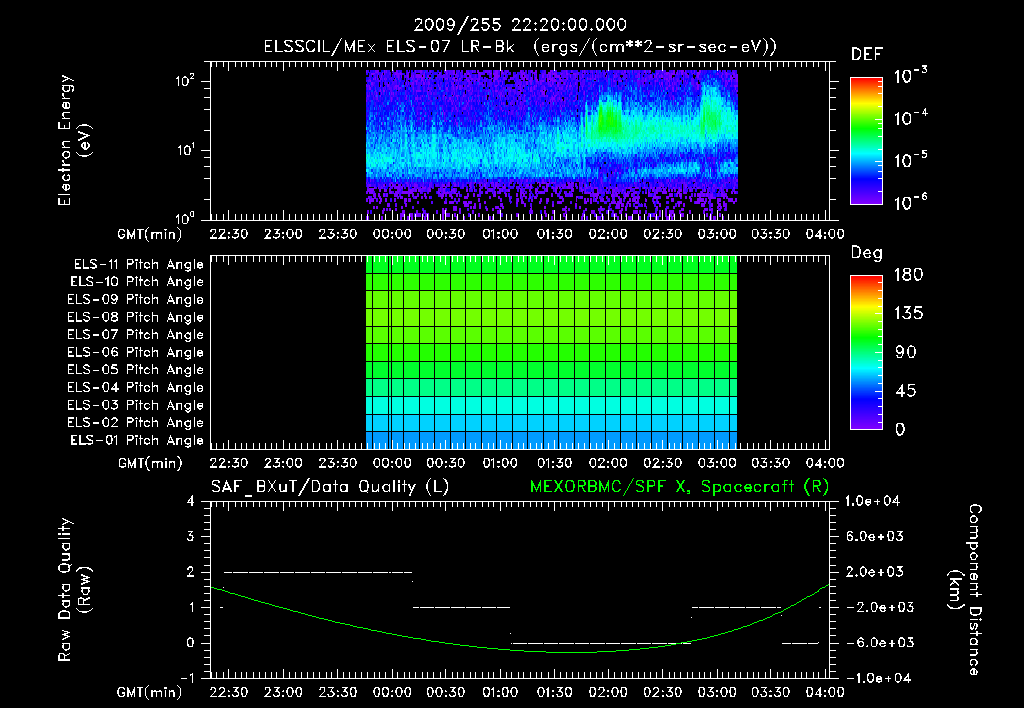This screenshot has width=1024, height=708.
Task: Click the data quality segment at level 2
Action: pos(318,572)
